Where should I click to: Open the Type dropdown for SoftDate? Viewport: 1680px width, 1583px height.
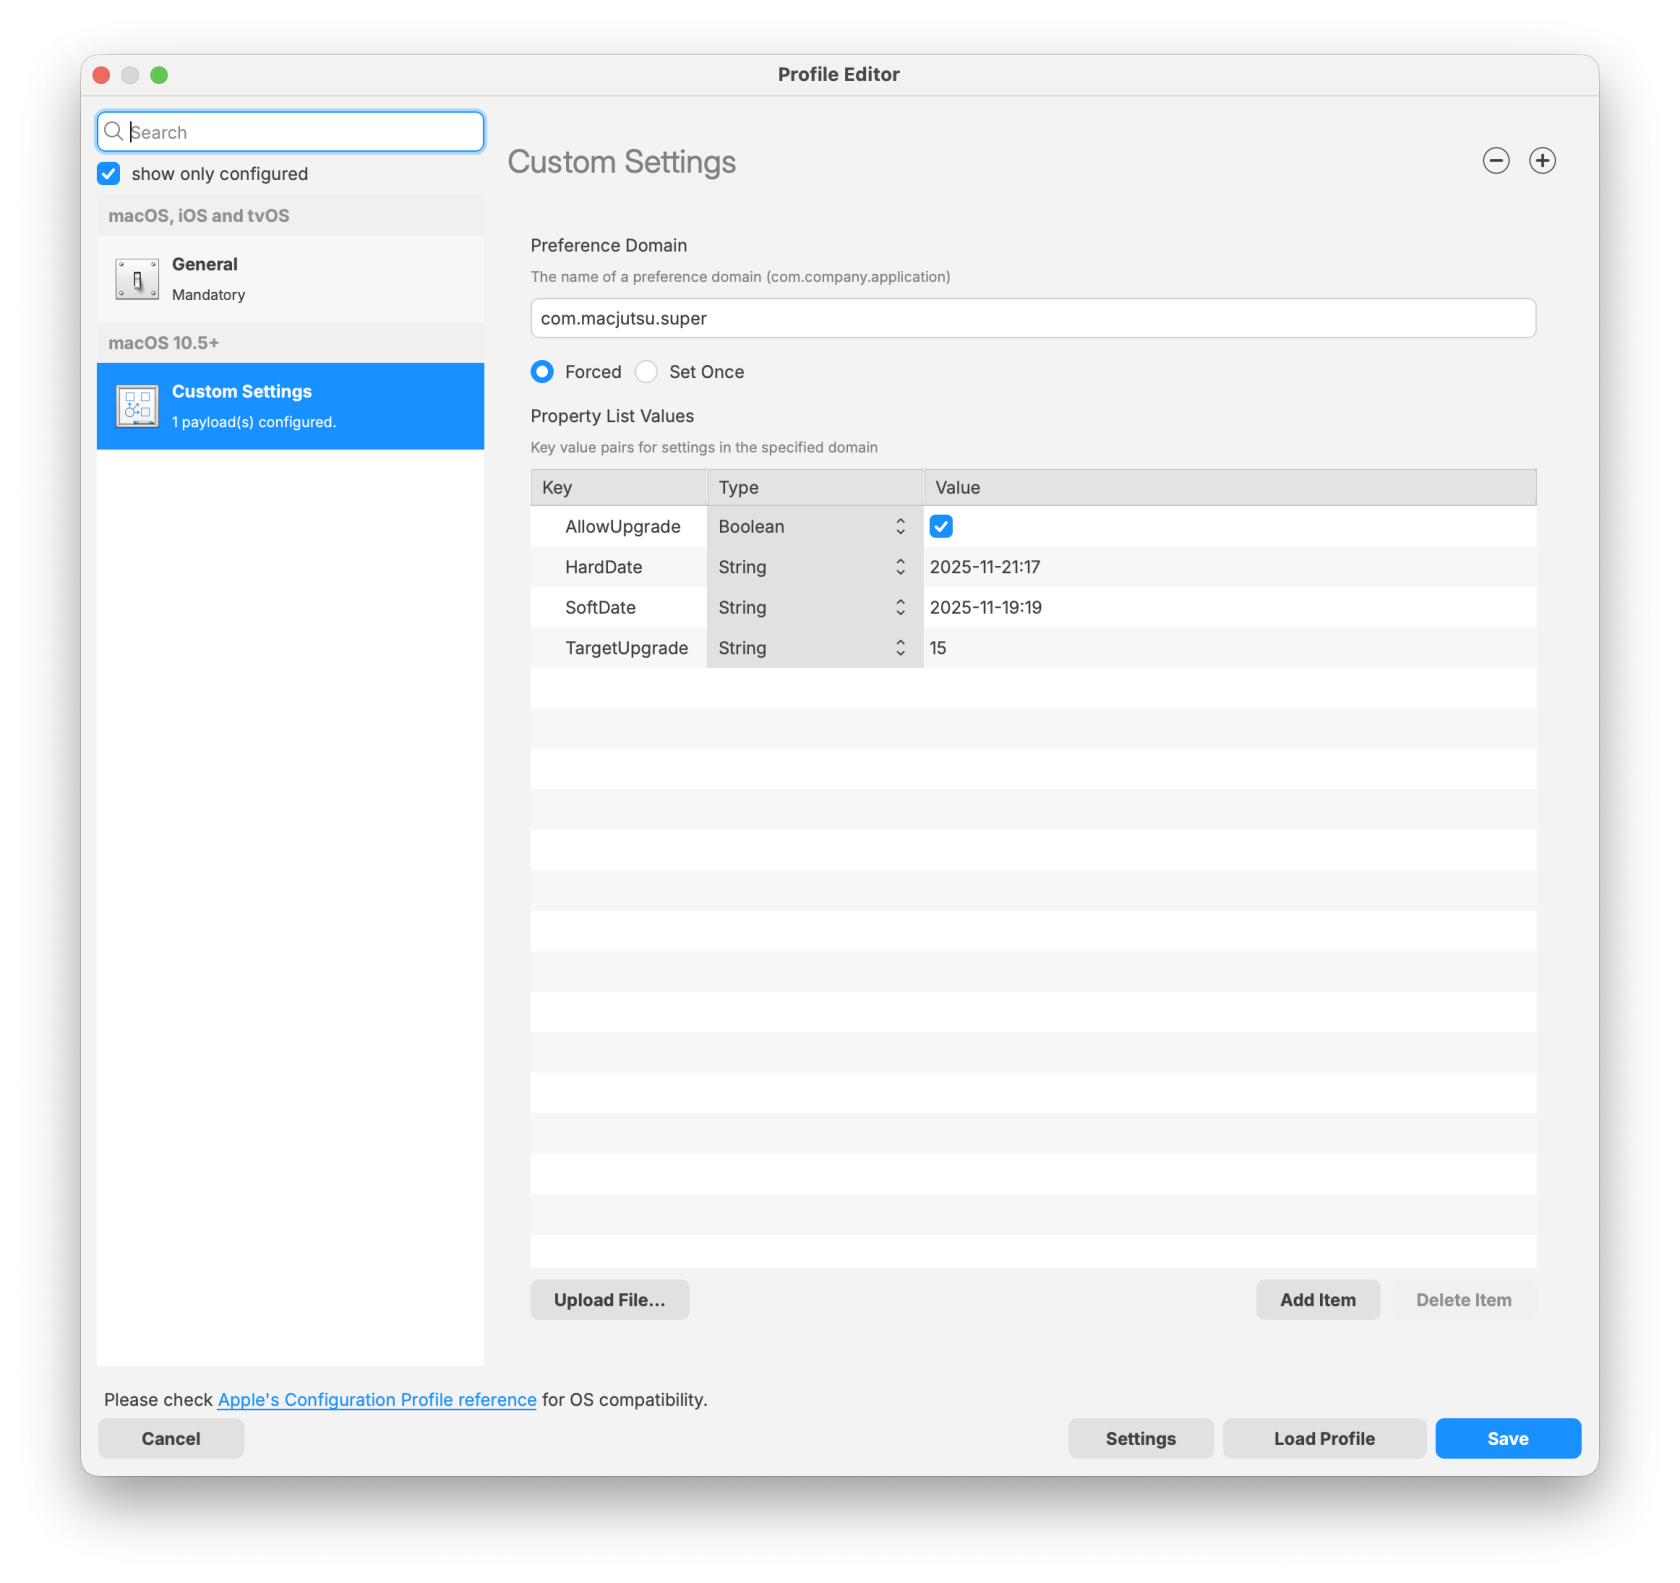click(814, 608)
